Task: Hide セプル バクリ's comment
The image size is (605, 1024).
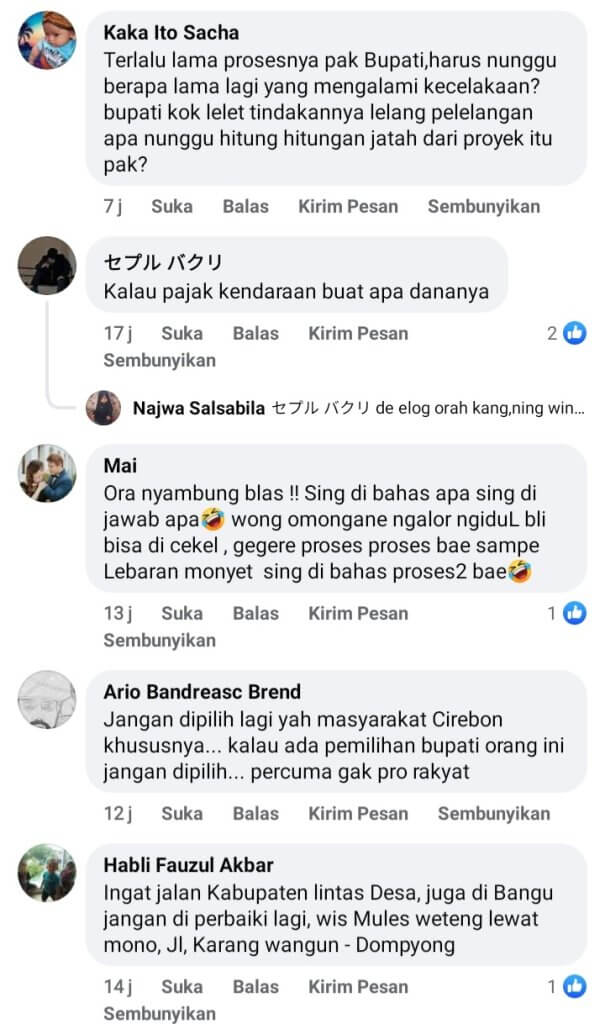Action: click(159, 360)
